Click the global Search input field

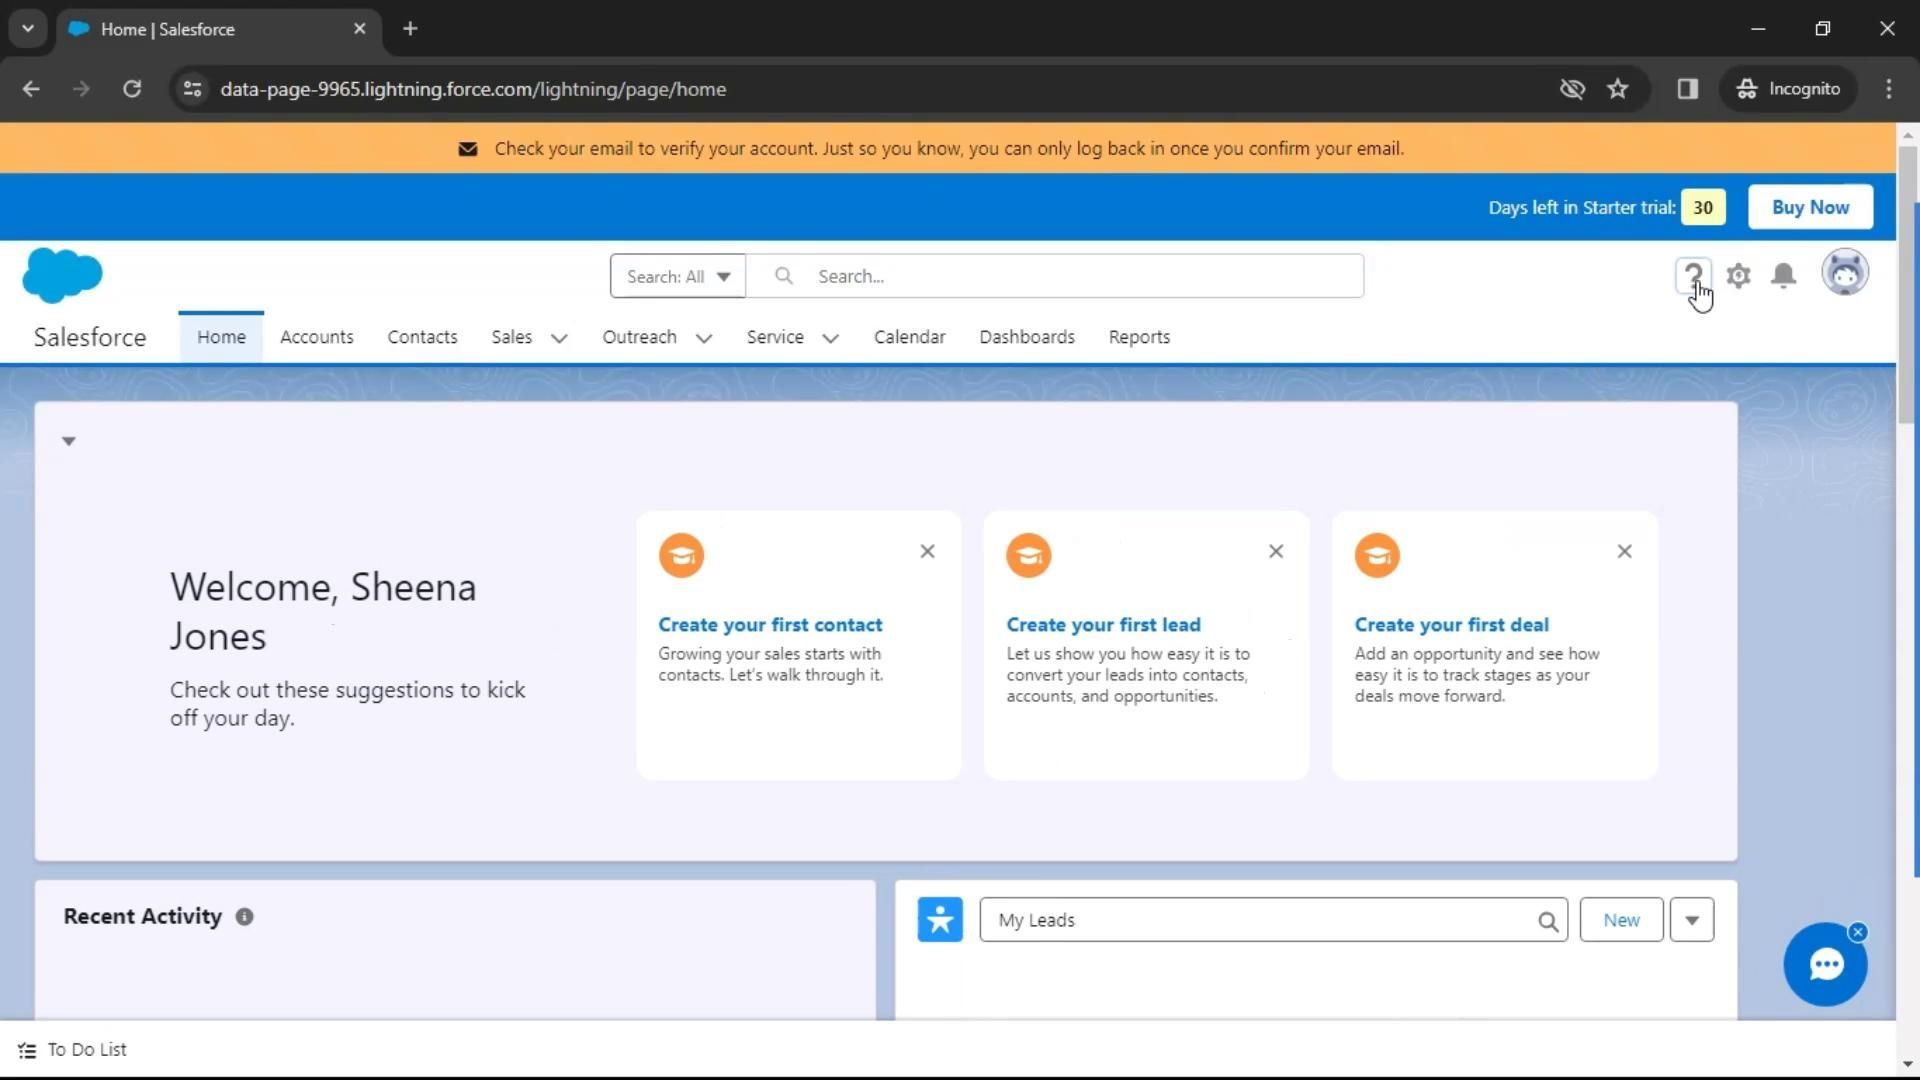pos(1080,276)
